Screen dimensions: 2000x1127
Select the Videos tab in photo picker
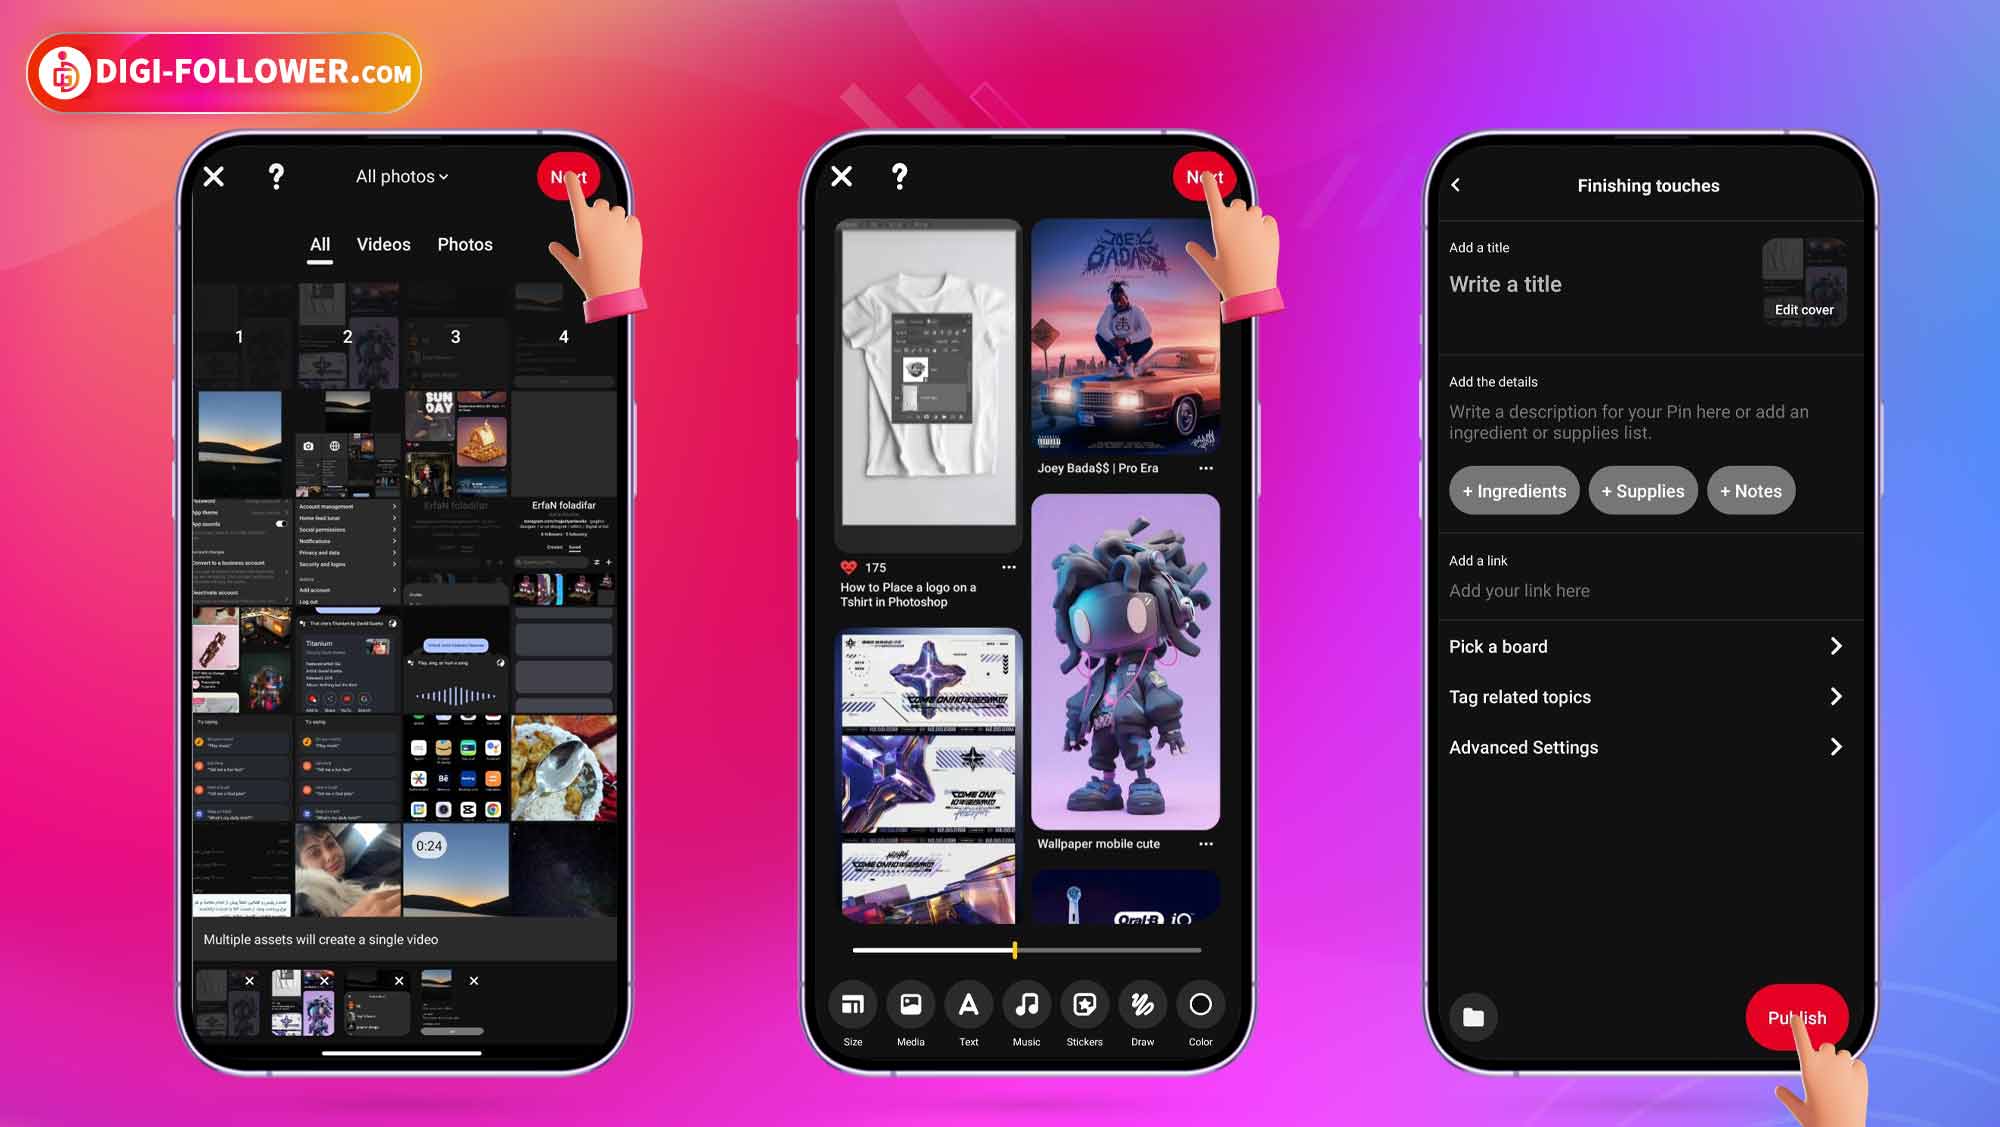[x=383, y=245]
